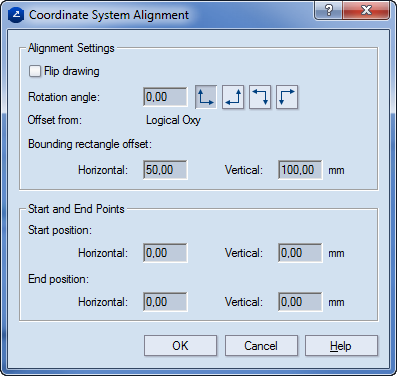Select the top-right origin axis orientation icon
This screenshot has height=376, width=397.
click(260, 97)
